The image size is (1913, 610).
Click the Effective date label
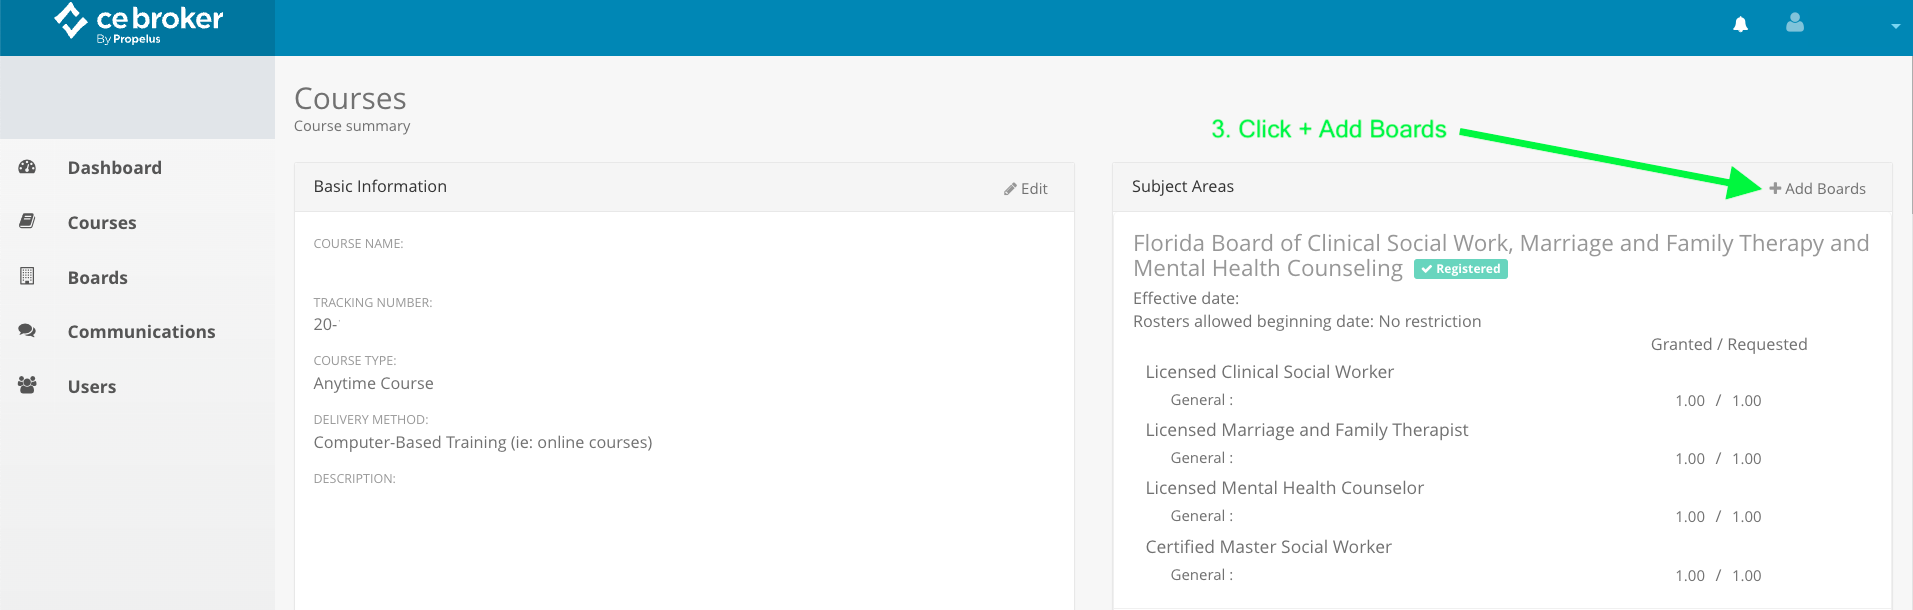click(1186, 299)
